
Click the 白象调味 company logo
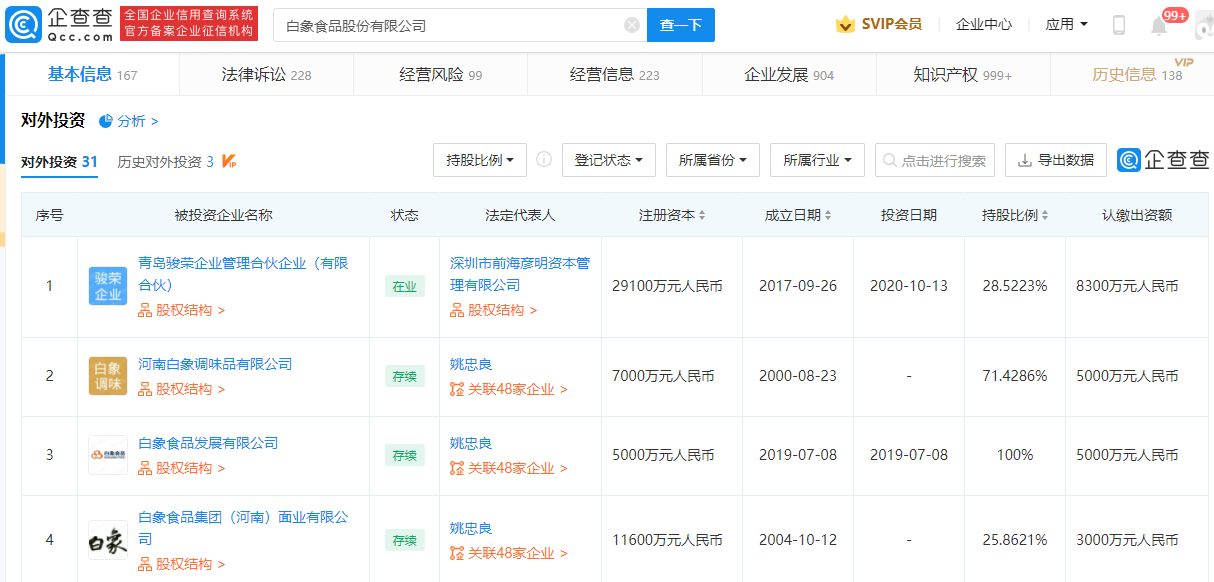pyautogui.click(x=107, y=376)
